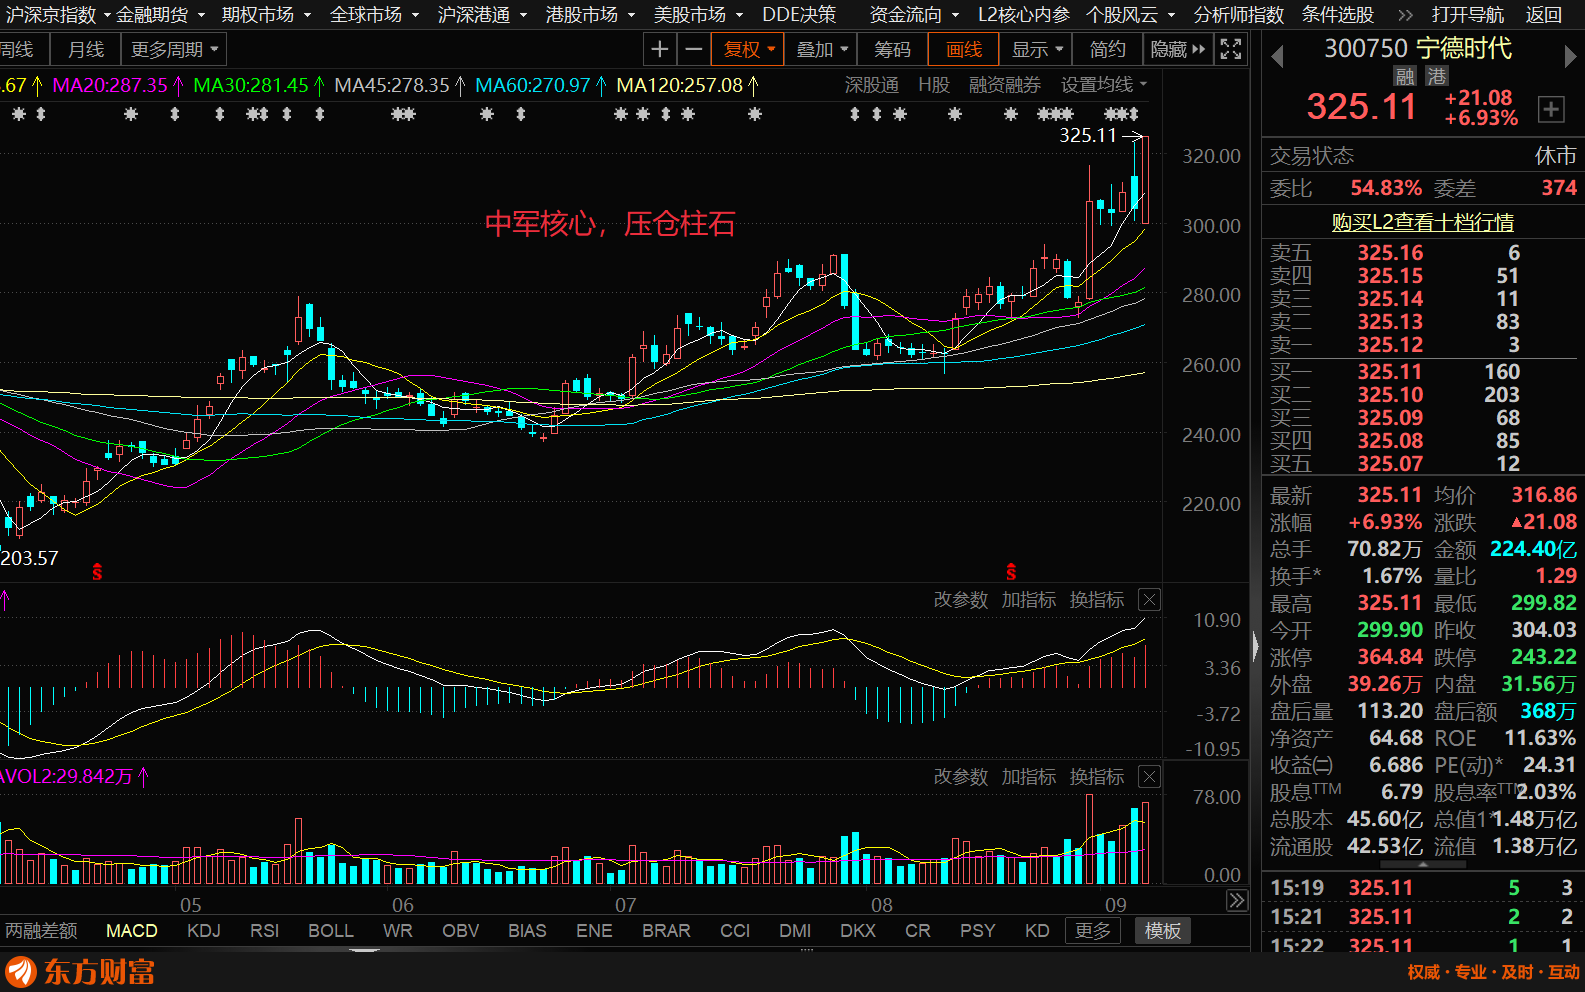Select the RSI indicator tab

pos(264,931)
